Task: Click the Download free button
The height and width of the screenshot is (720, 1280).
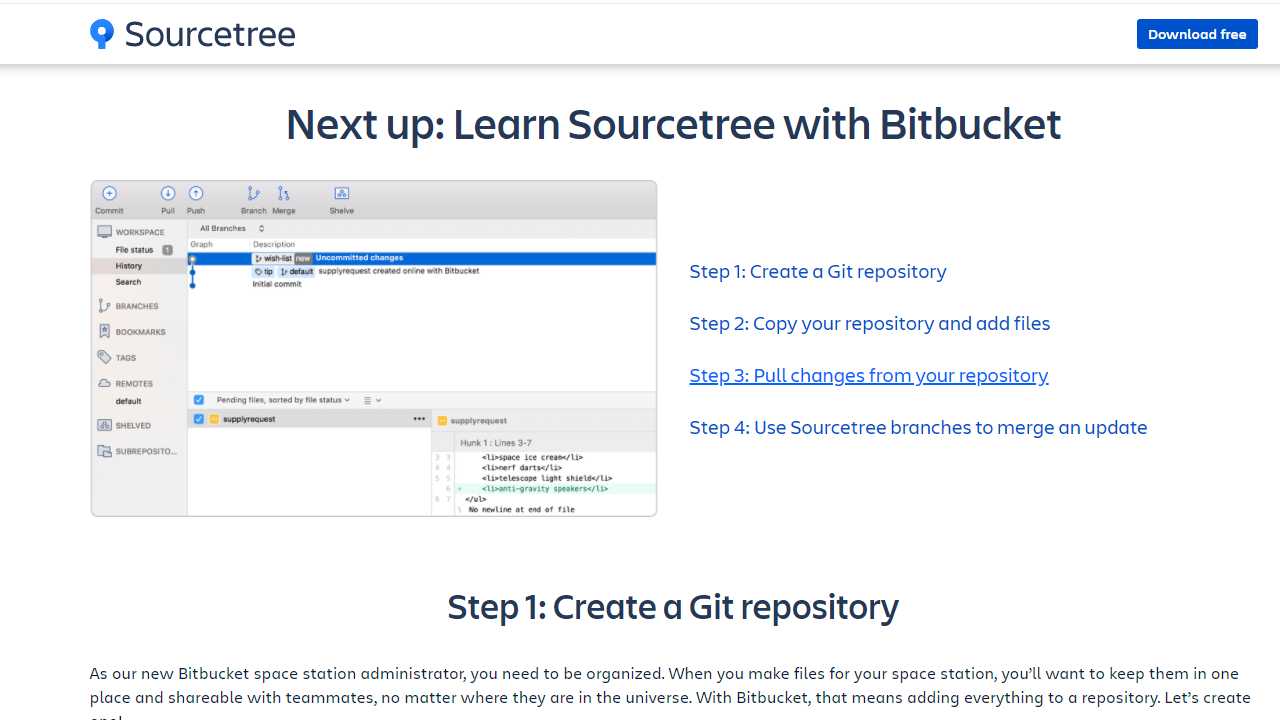Action: 1197,33
